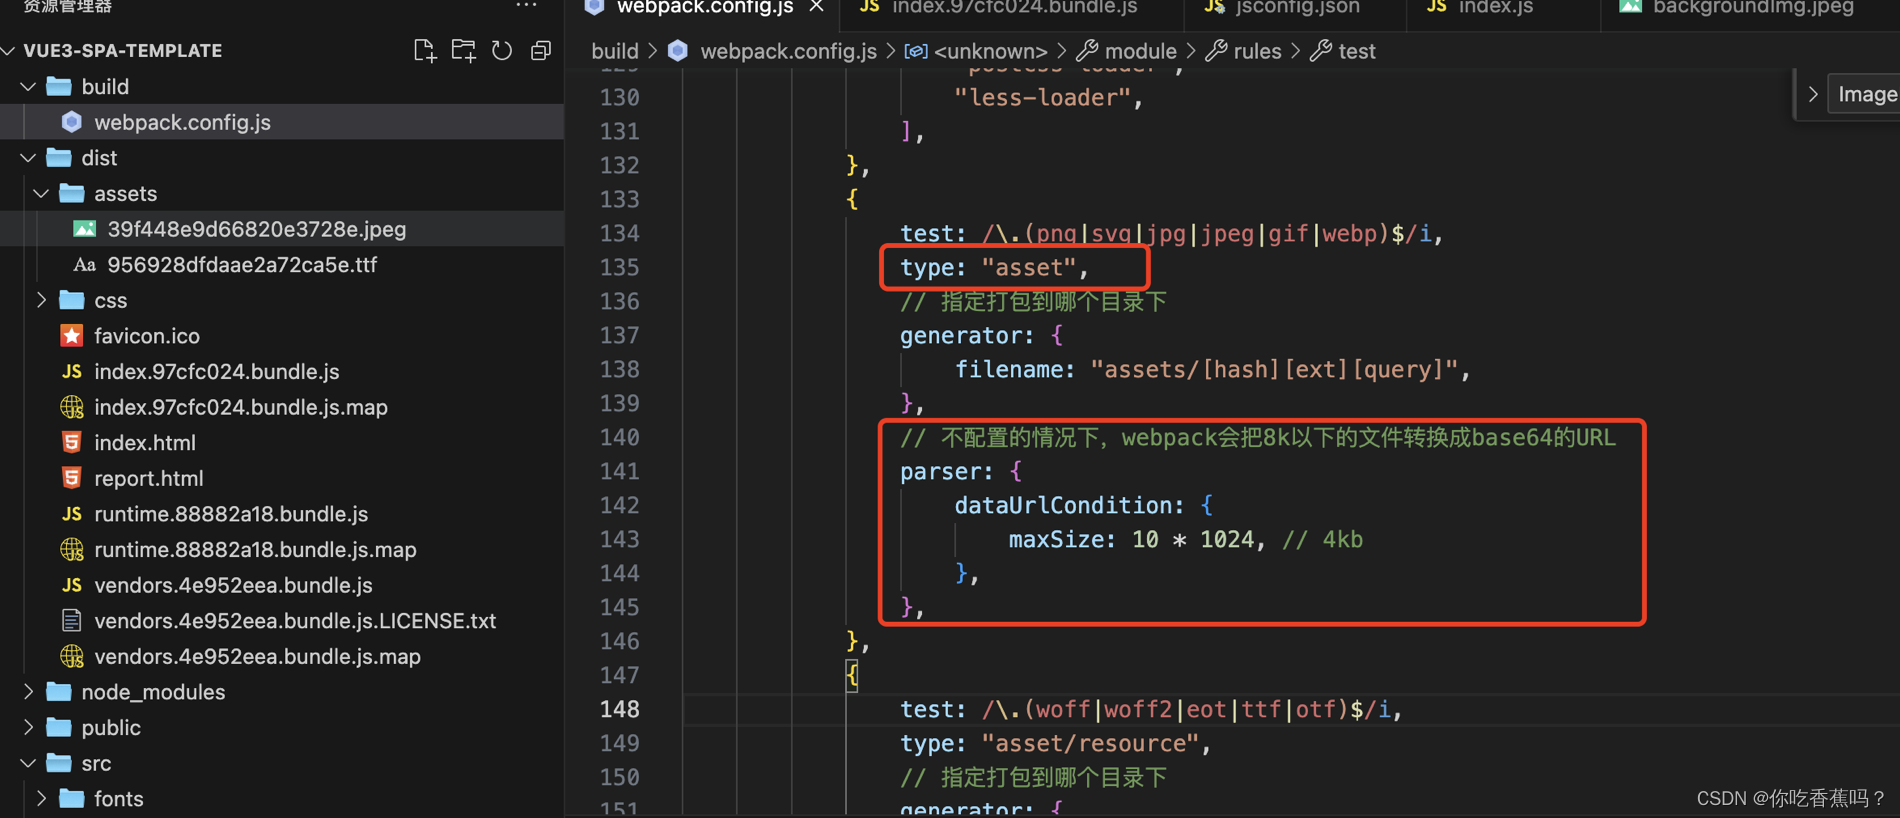Click the <unknown> breadcrumb segment
The width and height of the screenshot is (1900, 818).
[x=990, y=51]
